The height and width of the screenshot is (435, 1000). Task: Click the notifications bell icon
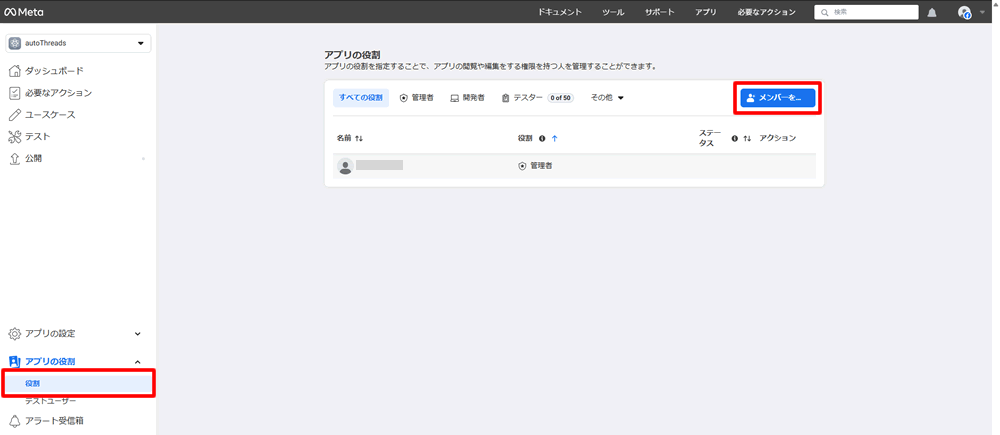pyautogui.click(x=932, y=13)
